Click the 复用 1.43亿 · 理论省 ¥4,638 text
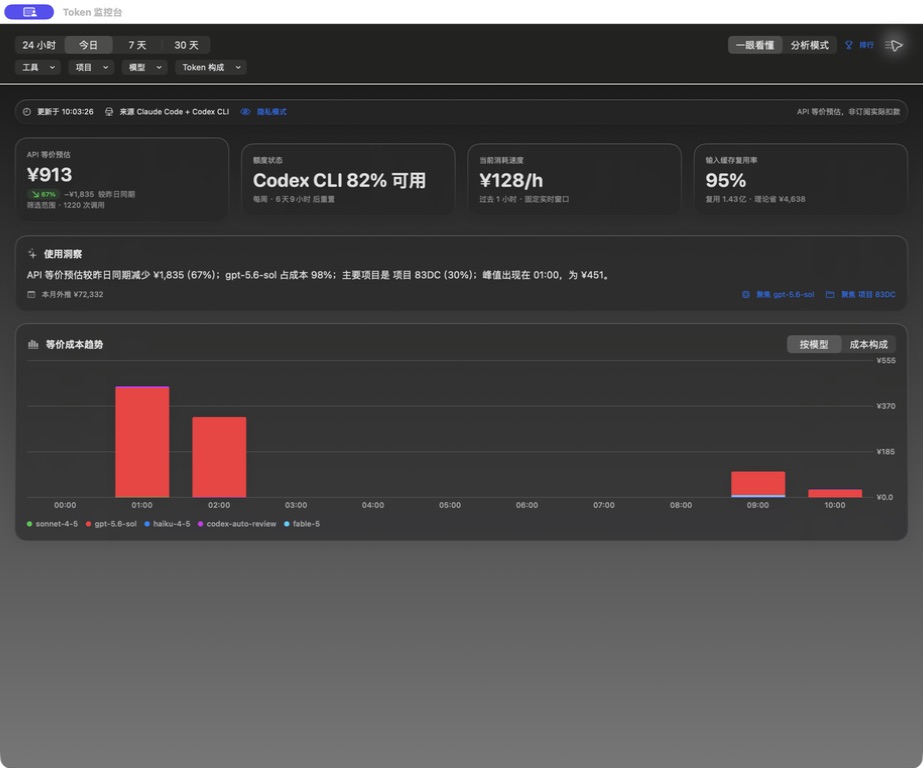Viewport: 923px width, 768px height. click(755, 200)
